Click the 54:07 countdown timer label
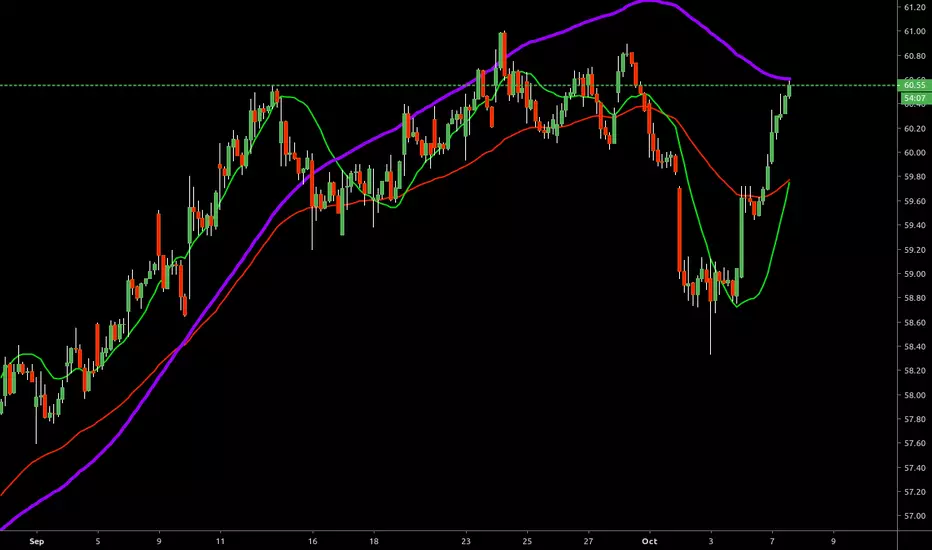The height and width of the screenshot is (550, 932). click(914, 98)
